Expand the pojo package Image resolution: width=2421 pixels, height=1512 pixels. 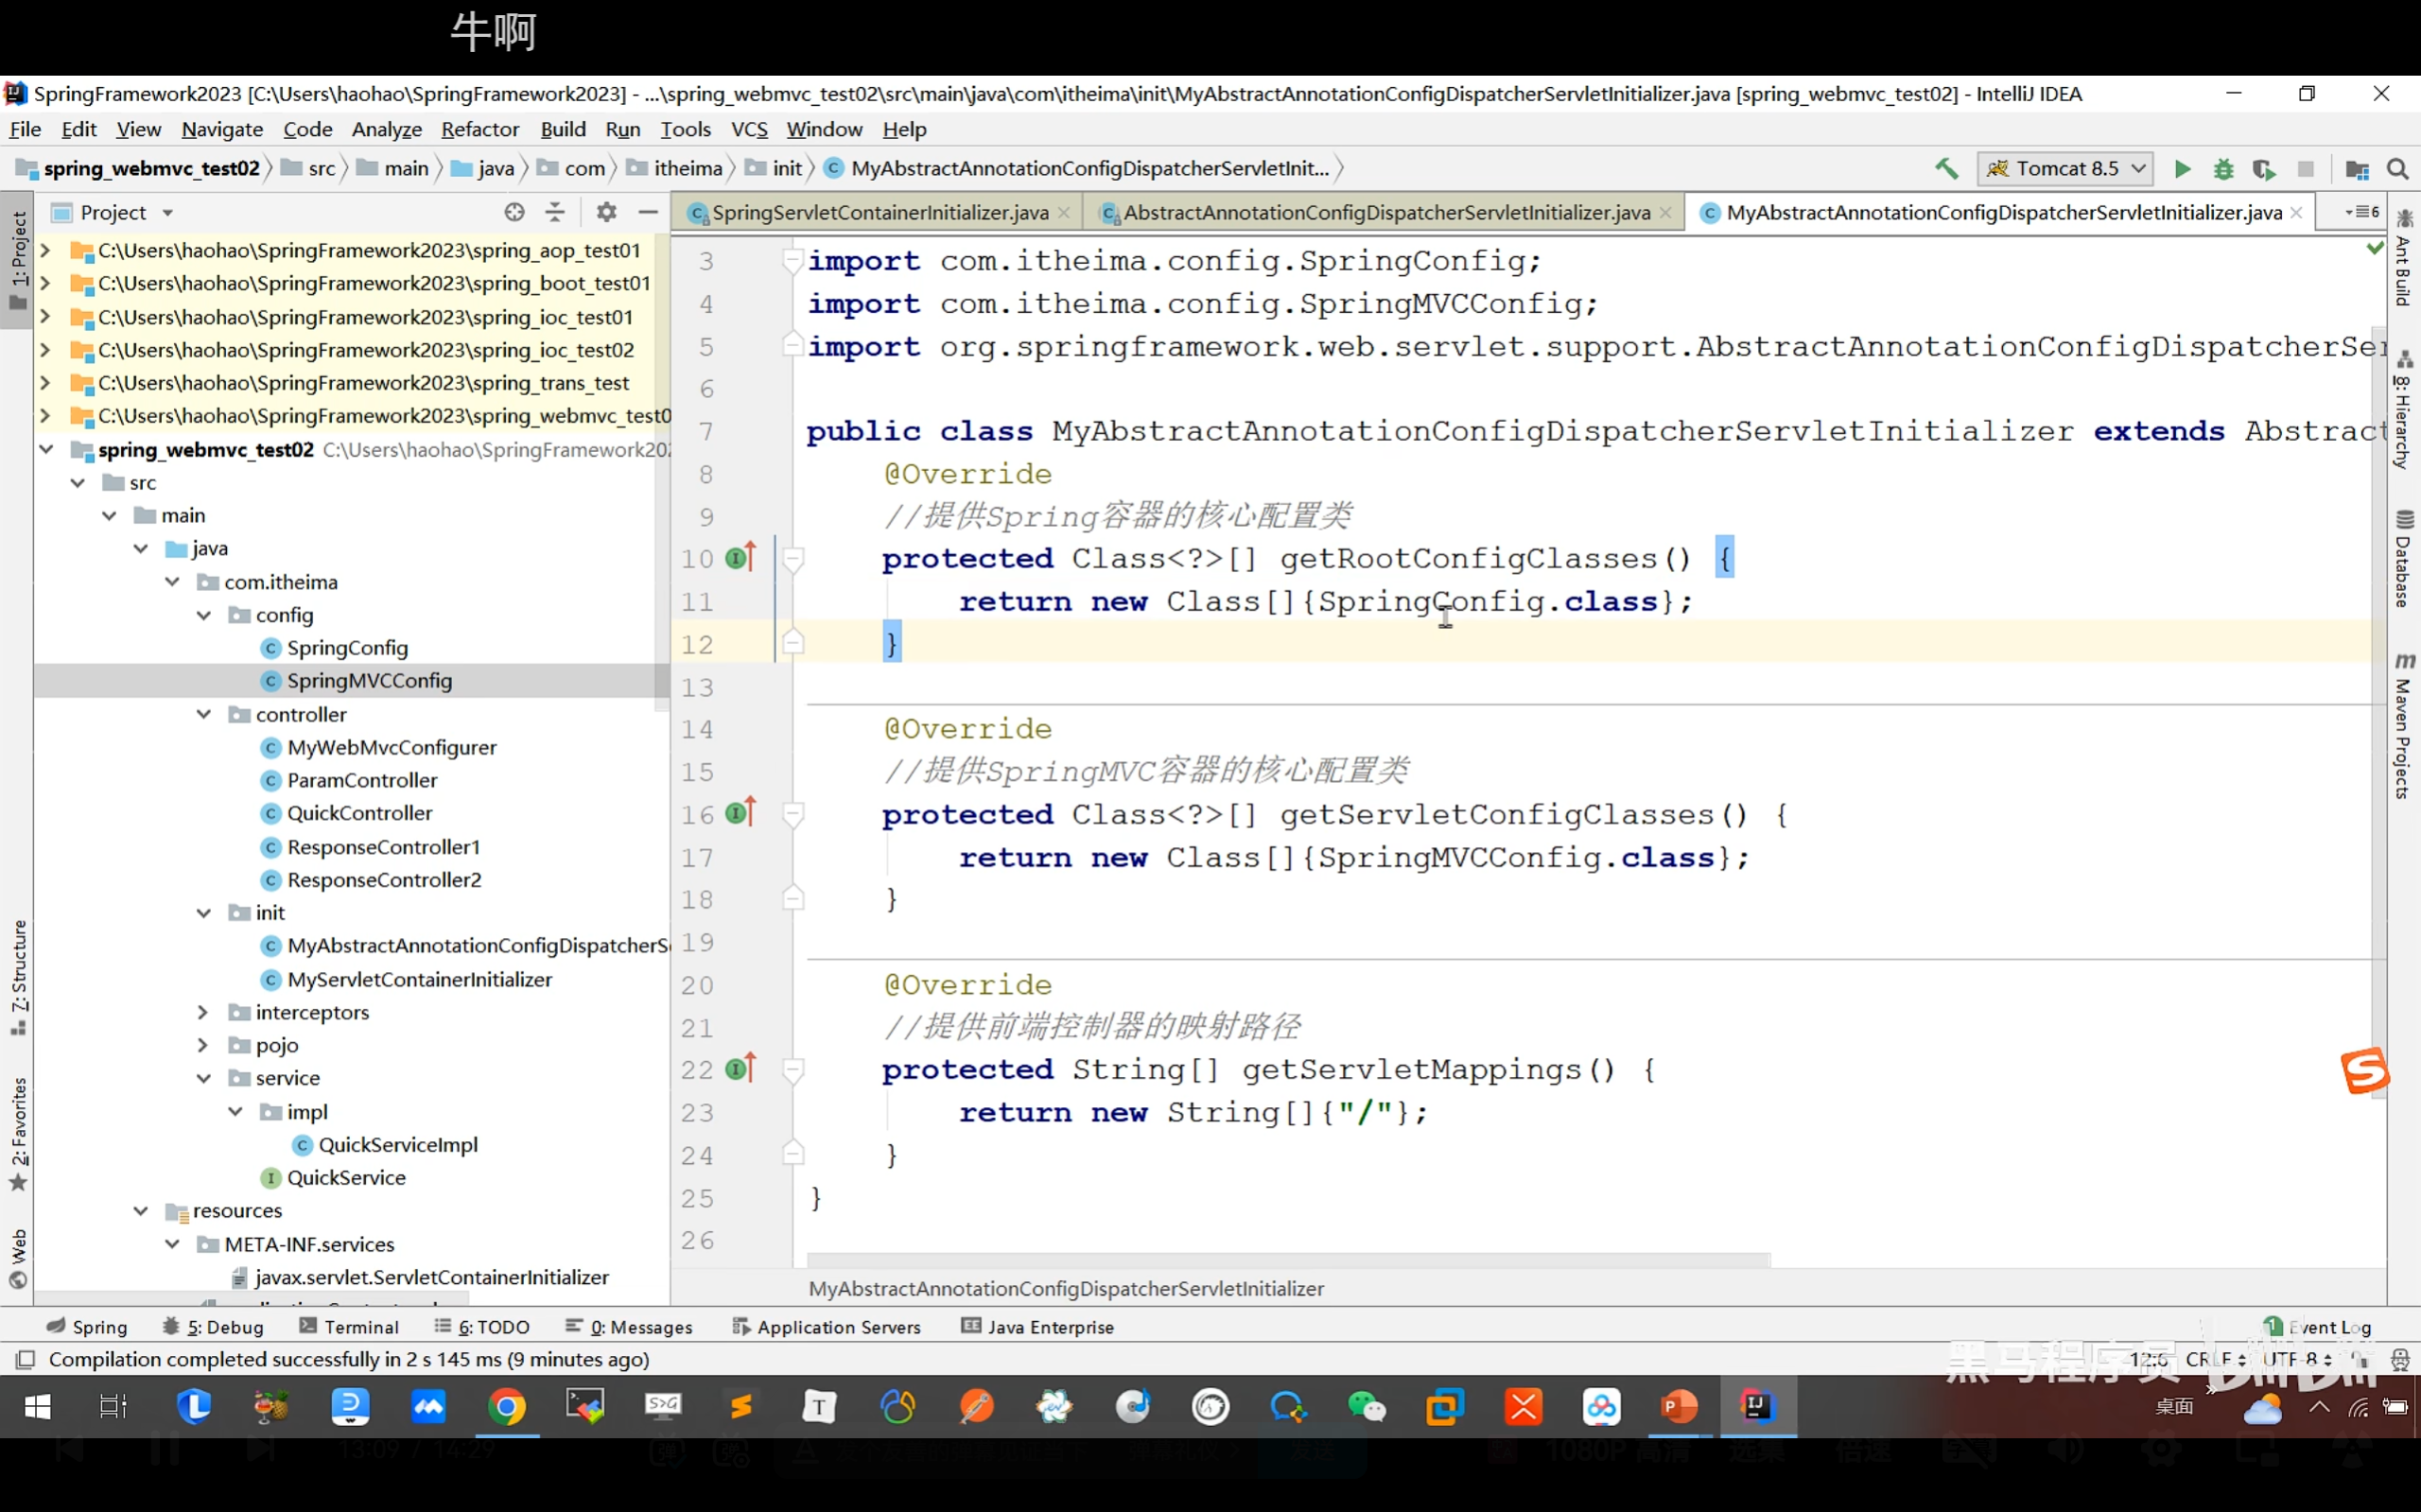204,1045
